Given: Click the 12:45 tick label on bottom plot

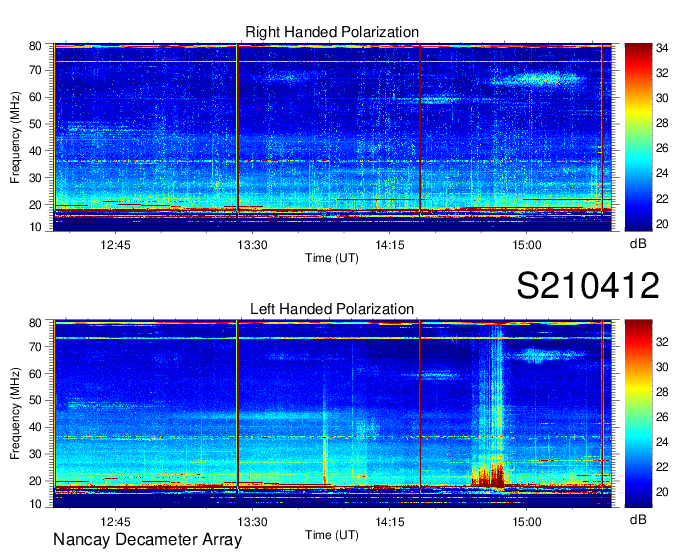Looking at the screenshot, I should pos(115,522).
